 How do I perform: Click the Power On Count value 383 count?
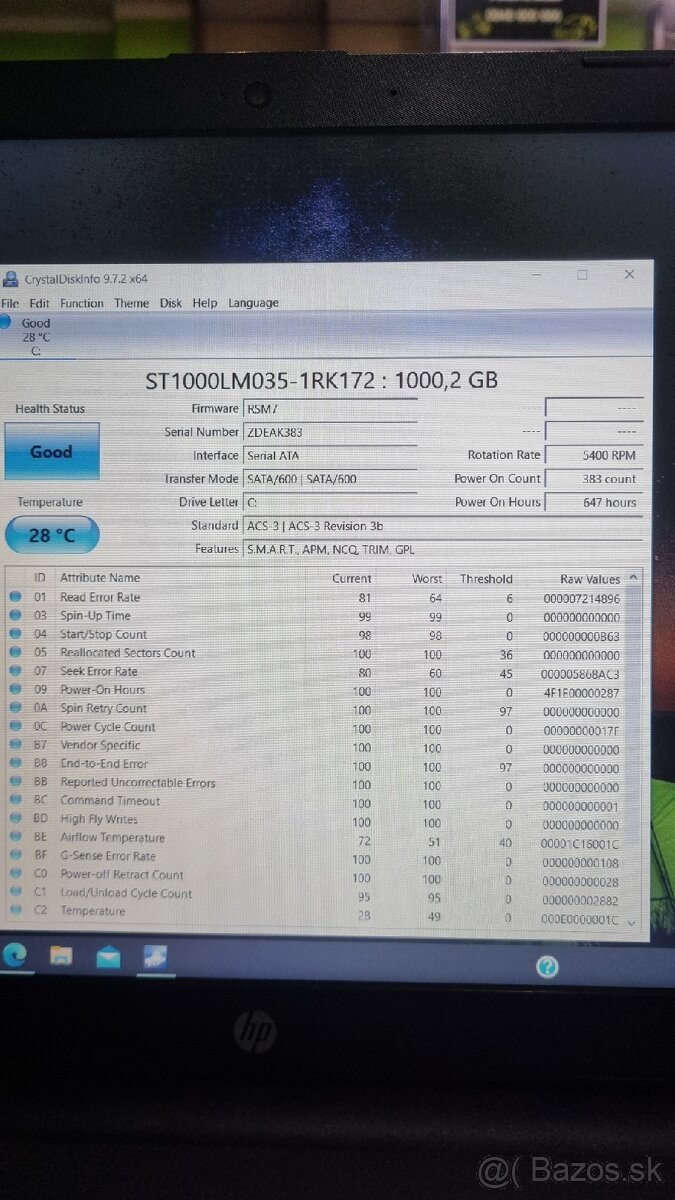(593, 479)
